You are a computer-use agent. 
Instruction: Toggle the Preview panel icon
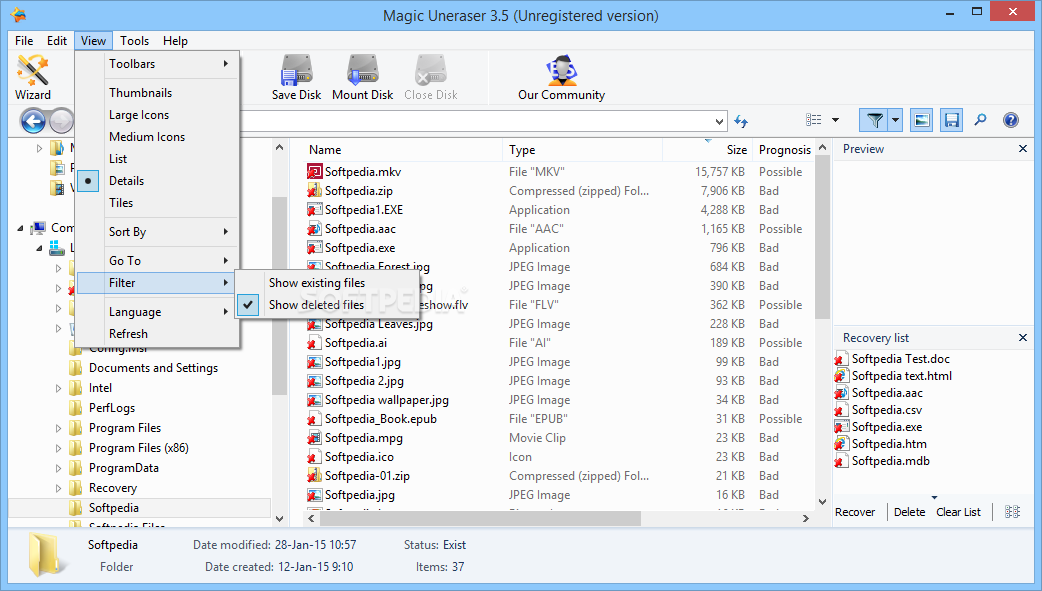pos(921,120)
